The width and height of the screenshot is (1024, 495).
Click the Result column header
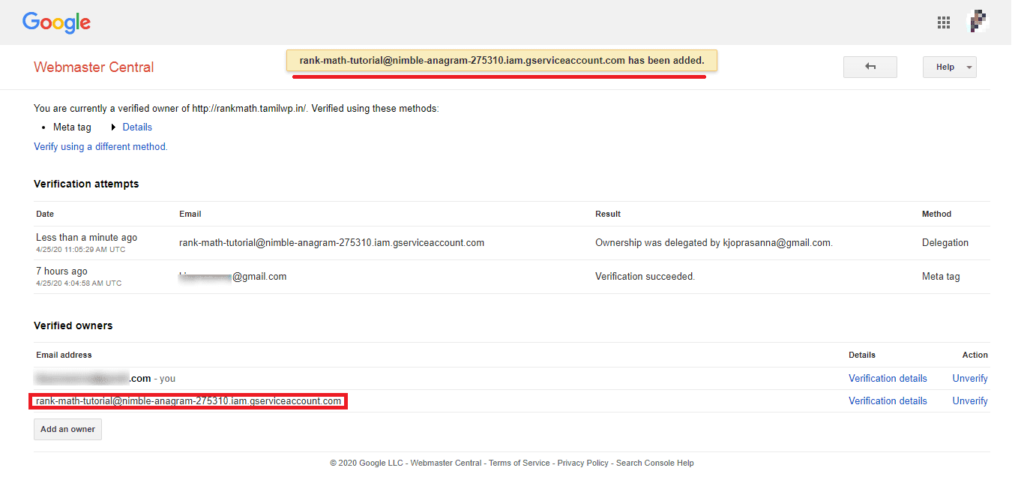(608, 214)
